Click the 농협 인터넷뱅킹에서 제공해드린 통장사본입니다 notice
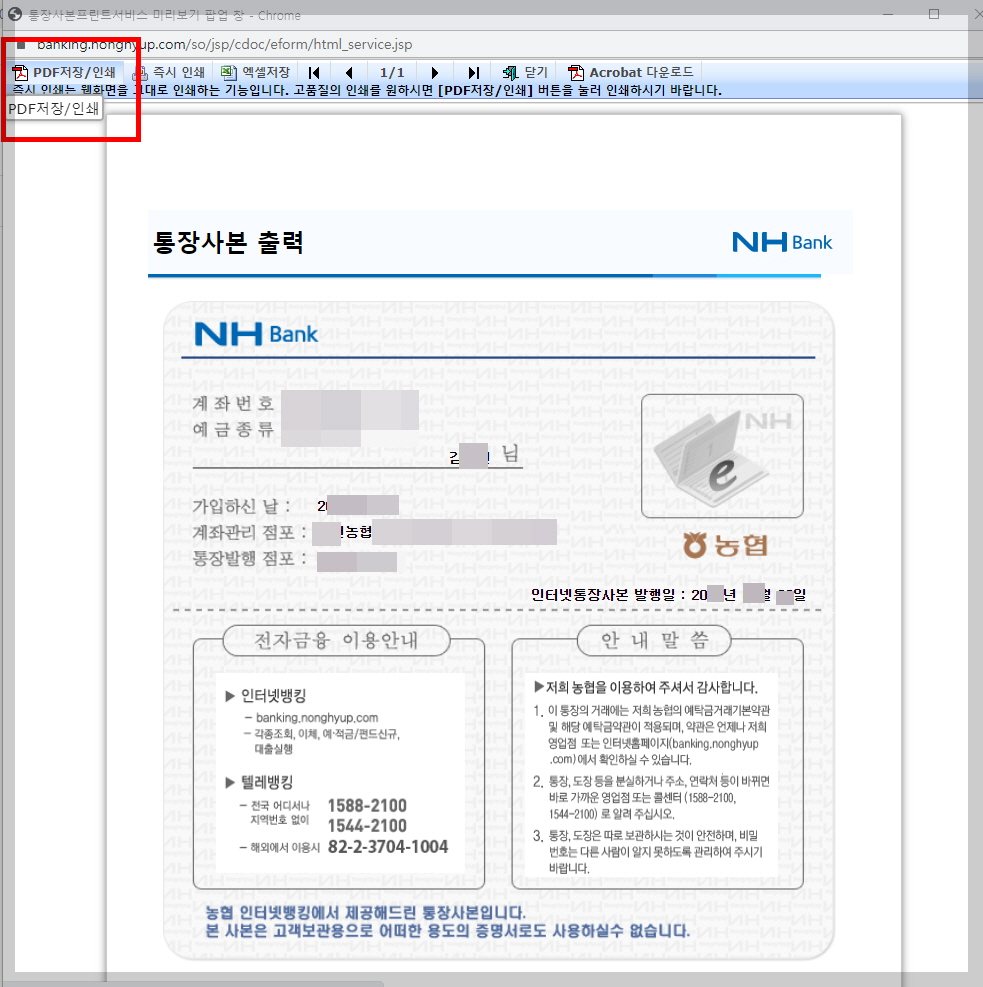This screenshot has height=987, width=983. 366,913
